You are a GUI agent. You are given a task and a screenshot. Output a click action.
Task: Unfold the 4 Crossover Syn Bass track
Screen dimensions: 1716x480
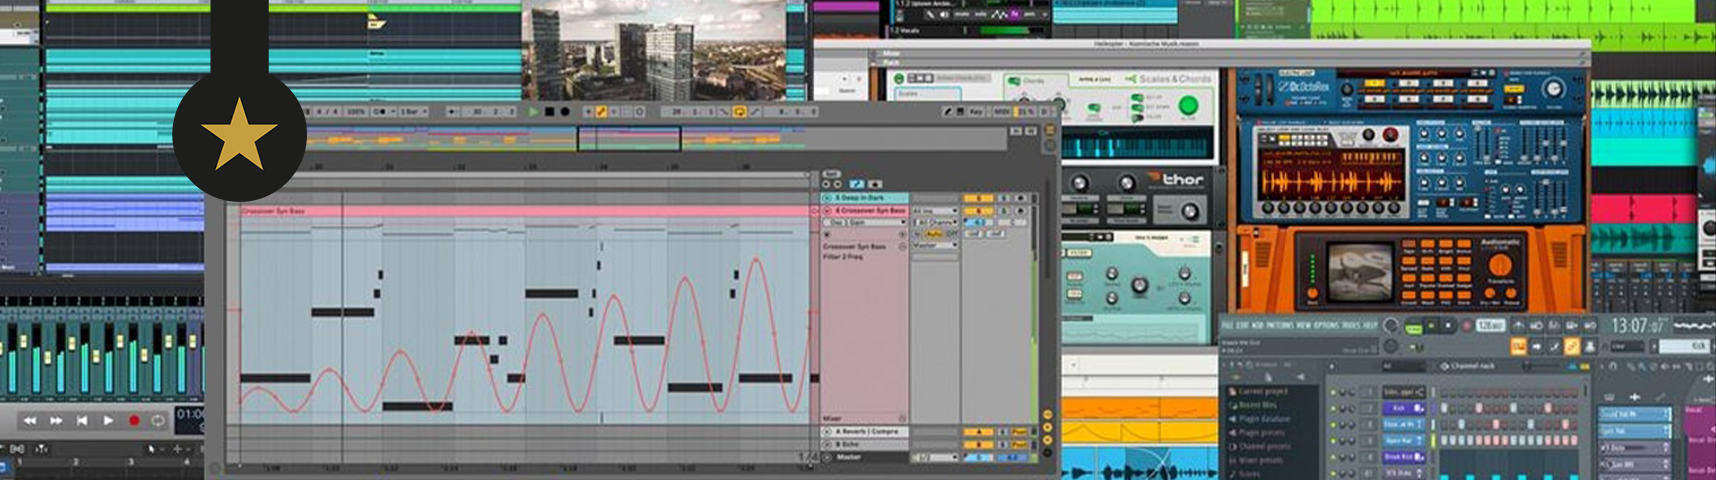point(827,211)
